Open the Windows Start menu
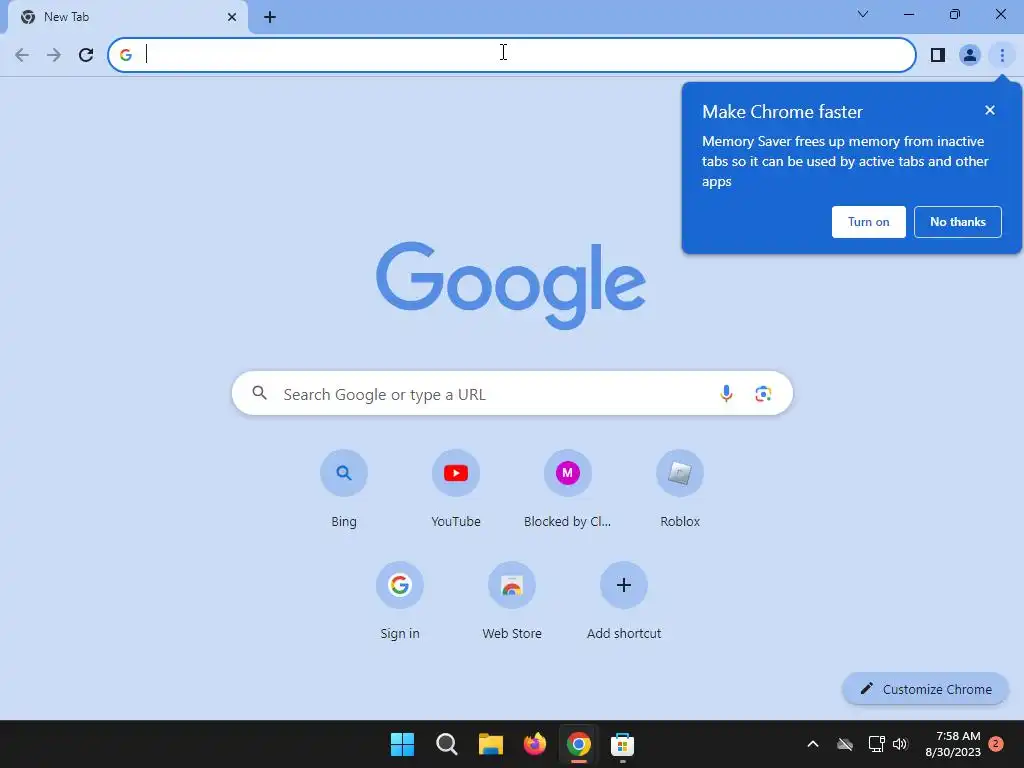Image resolution: width=1024 pixels, height=768 pixels. tap(402, 744)
